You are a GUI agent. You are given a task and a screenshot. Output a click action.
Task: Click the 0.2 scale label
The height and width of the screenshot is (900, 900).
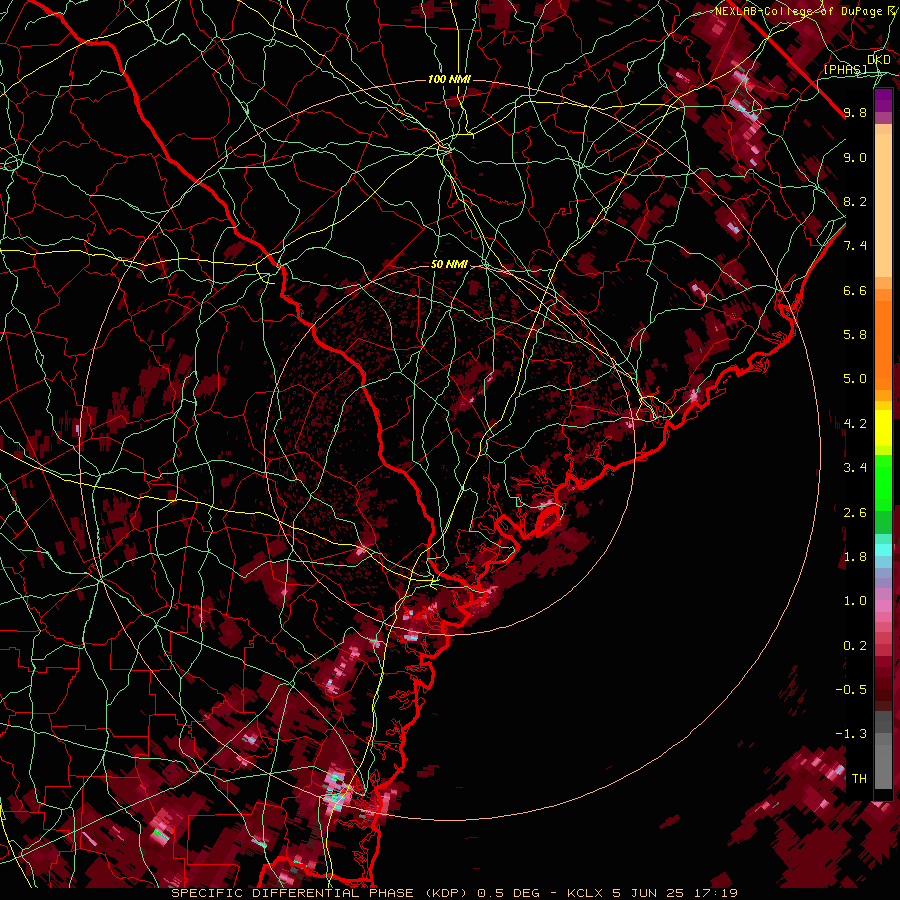point(855,646)
